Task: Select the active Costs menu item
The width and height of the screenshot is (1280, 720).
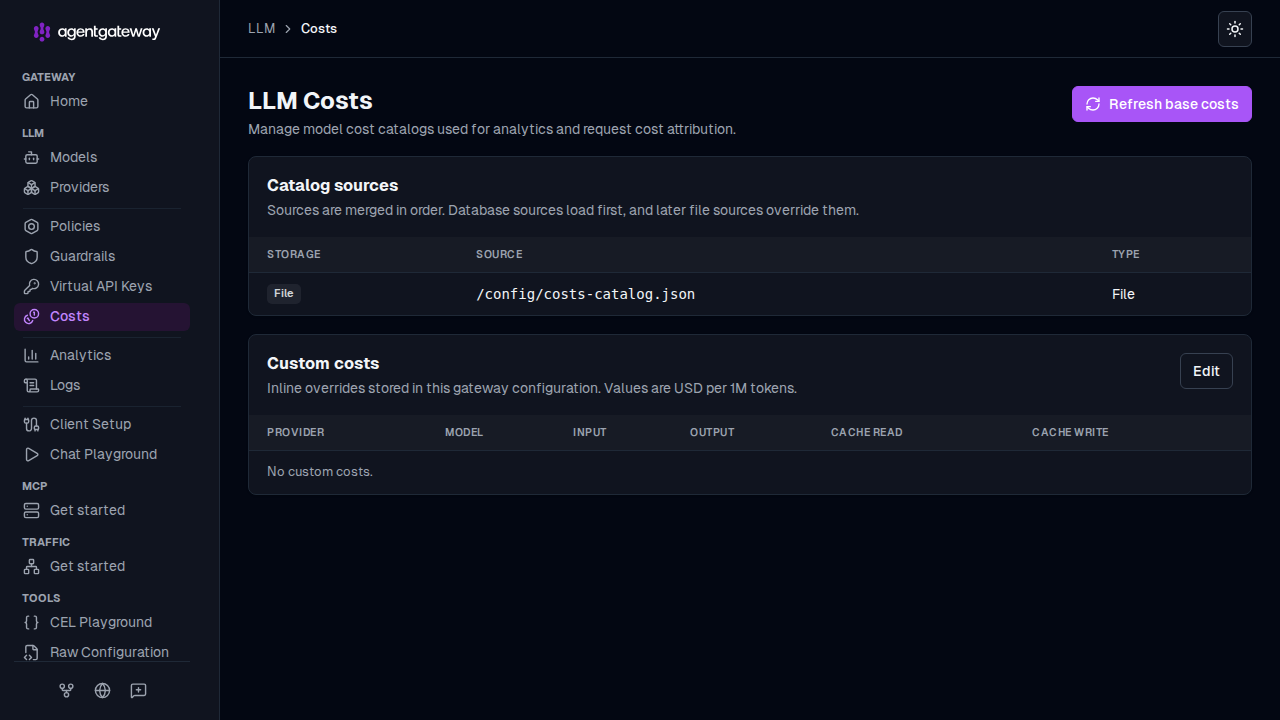Action: point(102,316)
